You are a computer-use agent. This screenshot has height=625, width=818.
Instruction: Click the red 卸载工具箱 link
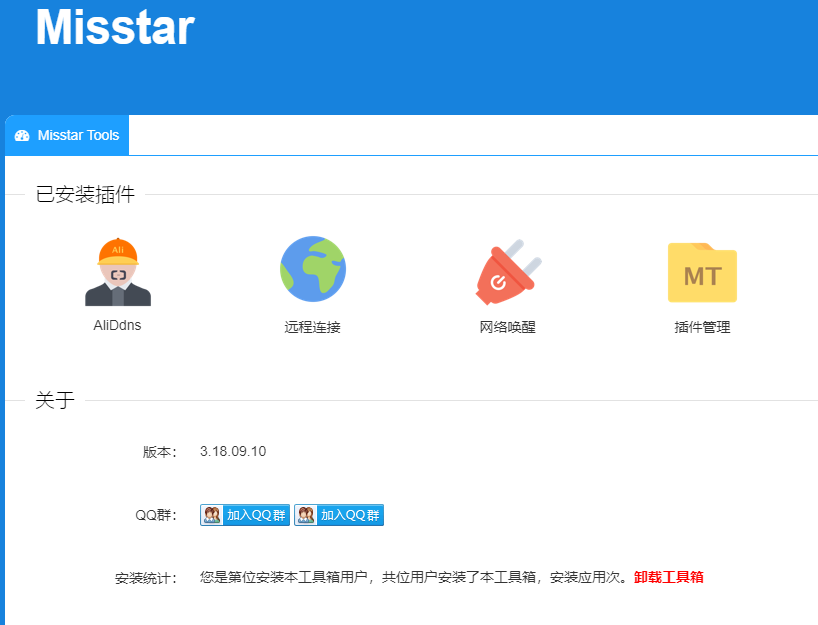[x=669, y=577]
